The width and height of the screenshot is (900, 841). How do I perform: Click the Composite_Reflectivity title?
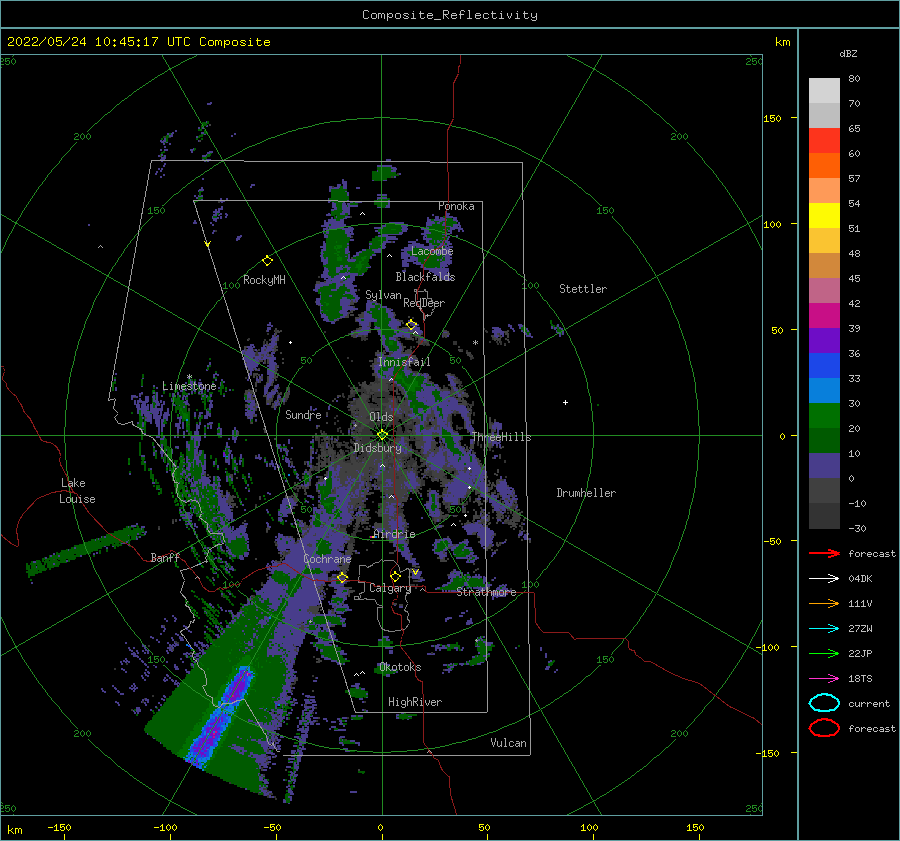point(450,15)
